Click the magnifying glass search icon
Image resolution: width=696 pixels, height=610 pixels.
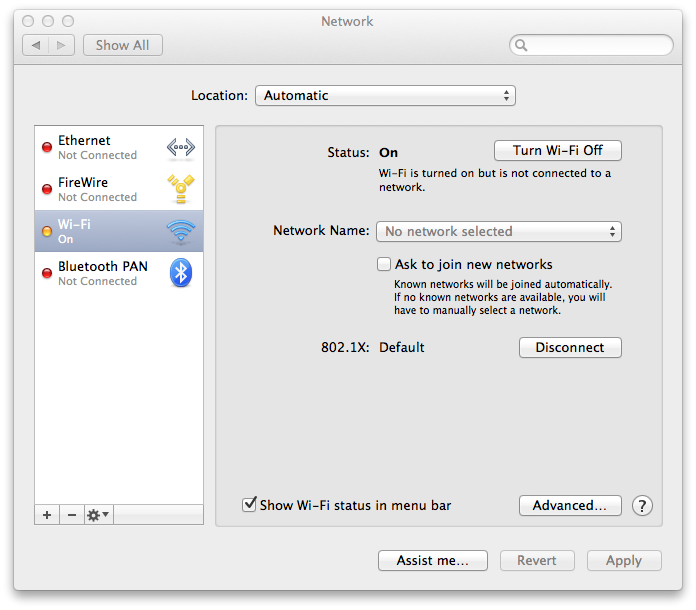pos(521,45)
